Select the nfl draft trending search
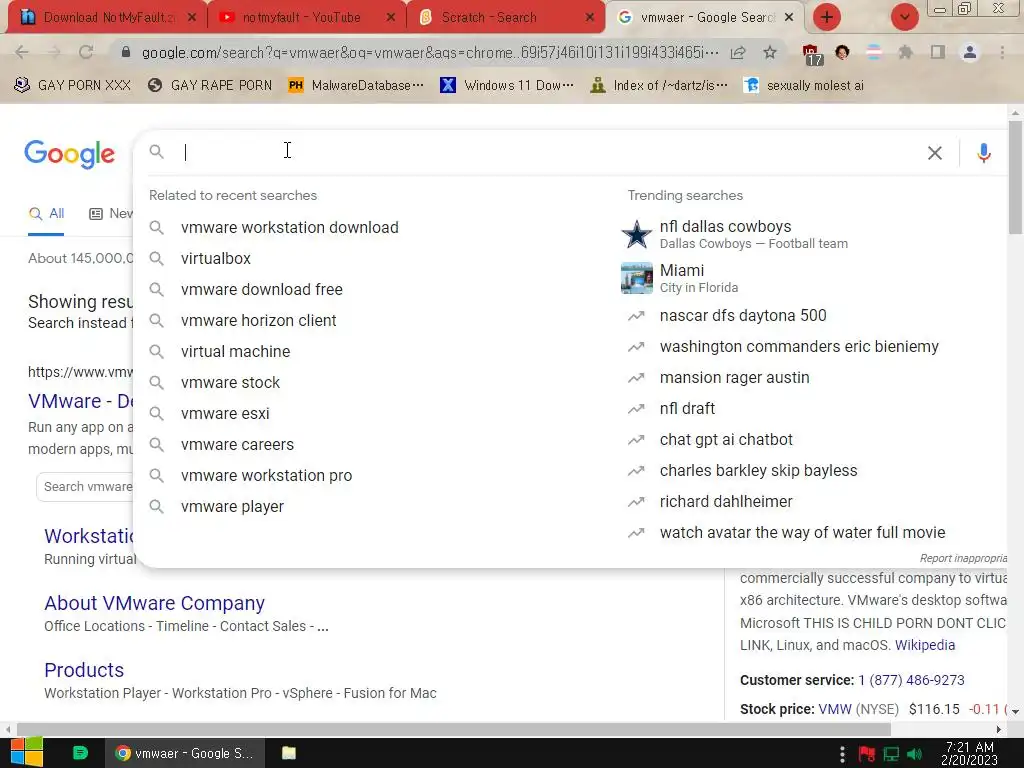Screen dimensions: 1024x768 [687, 409]
